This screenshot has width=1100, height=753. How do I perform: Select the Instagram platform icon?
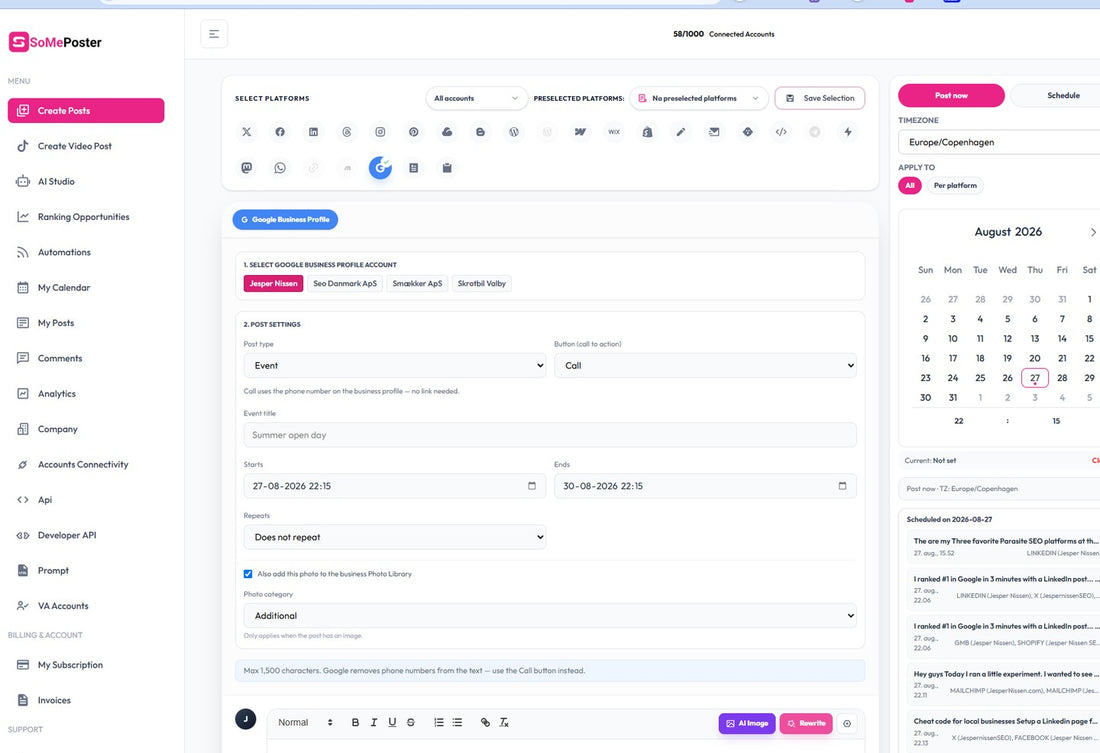coord(380,132)
